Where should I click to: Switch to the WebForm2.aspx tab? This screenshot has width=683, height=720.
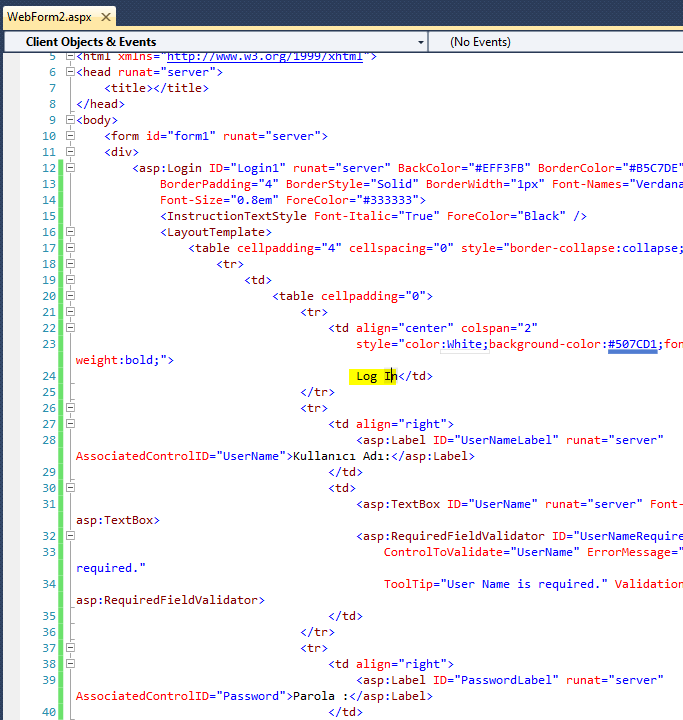pos(49,17)
